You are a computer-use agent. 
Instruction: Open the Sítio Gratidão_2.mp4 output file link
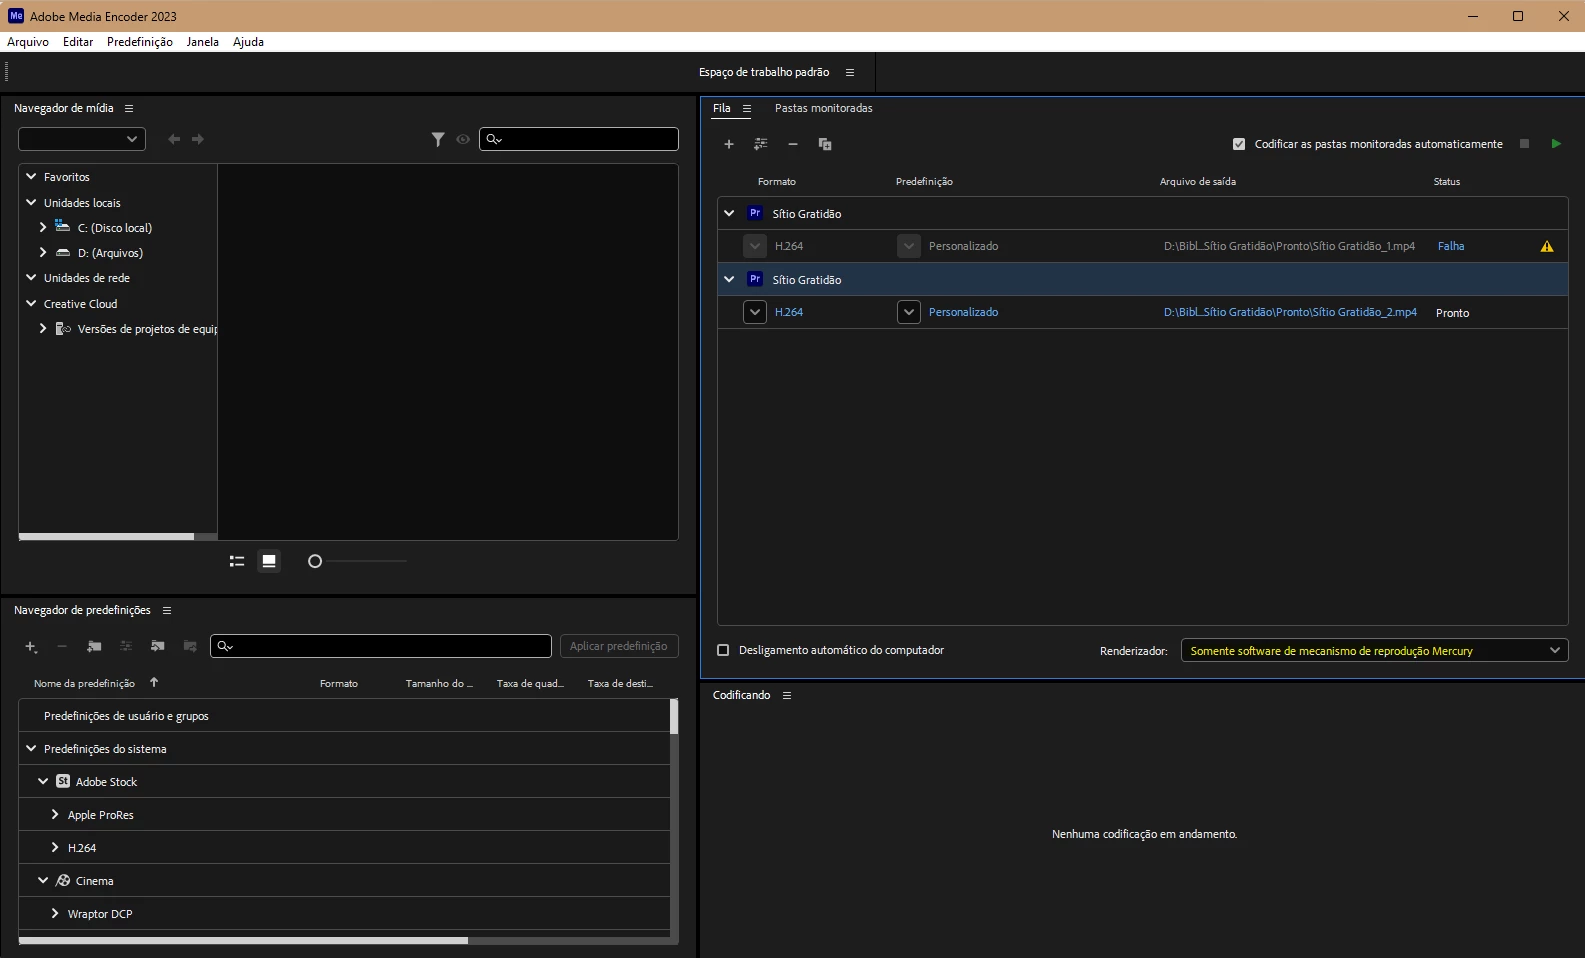click(x=1290, y=312)
